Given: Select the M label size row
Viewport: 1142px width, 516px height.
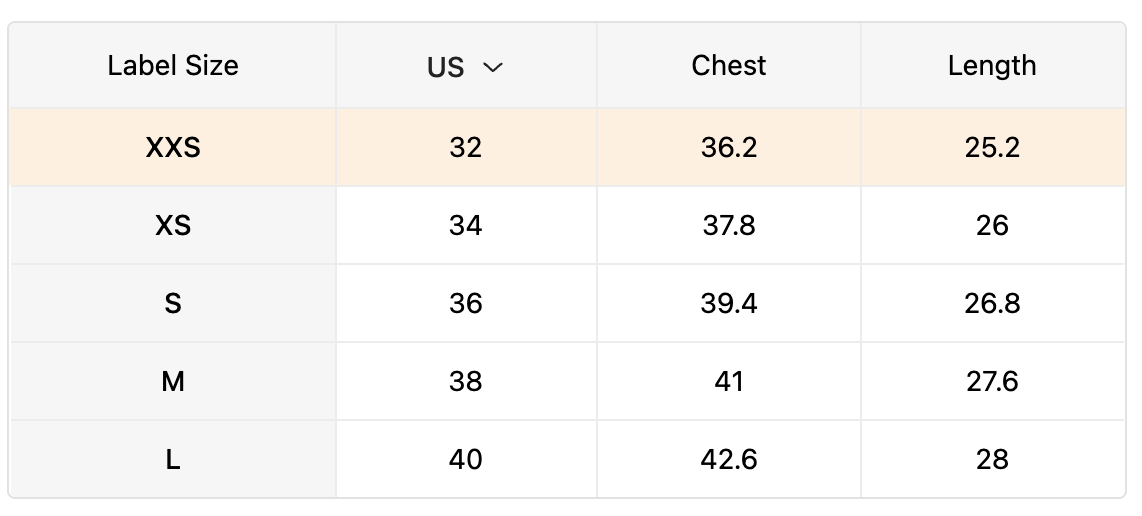Looking at the screenshot, I should click(x=173, y=382).
